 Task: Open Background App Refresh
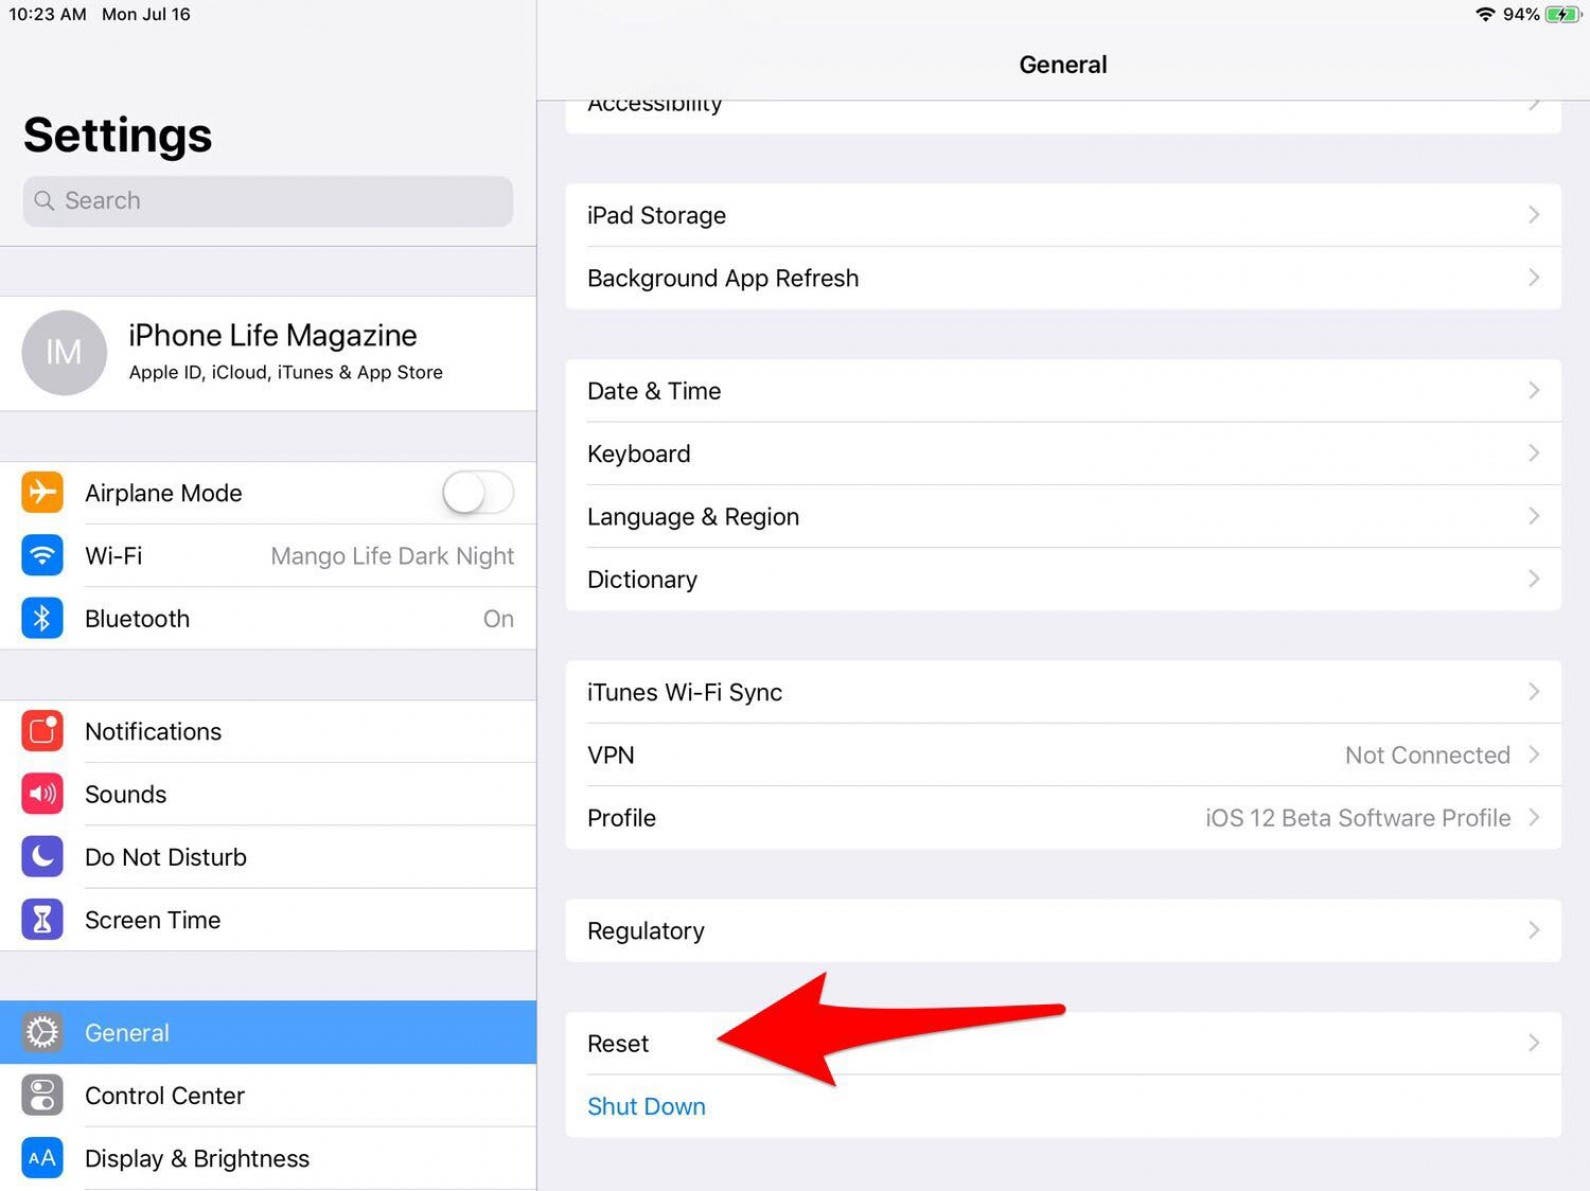[x=1063, y=277]
